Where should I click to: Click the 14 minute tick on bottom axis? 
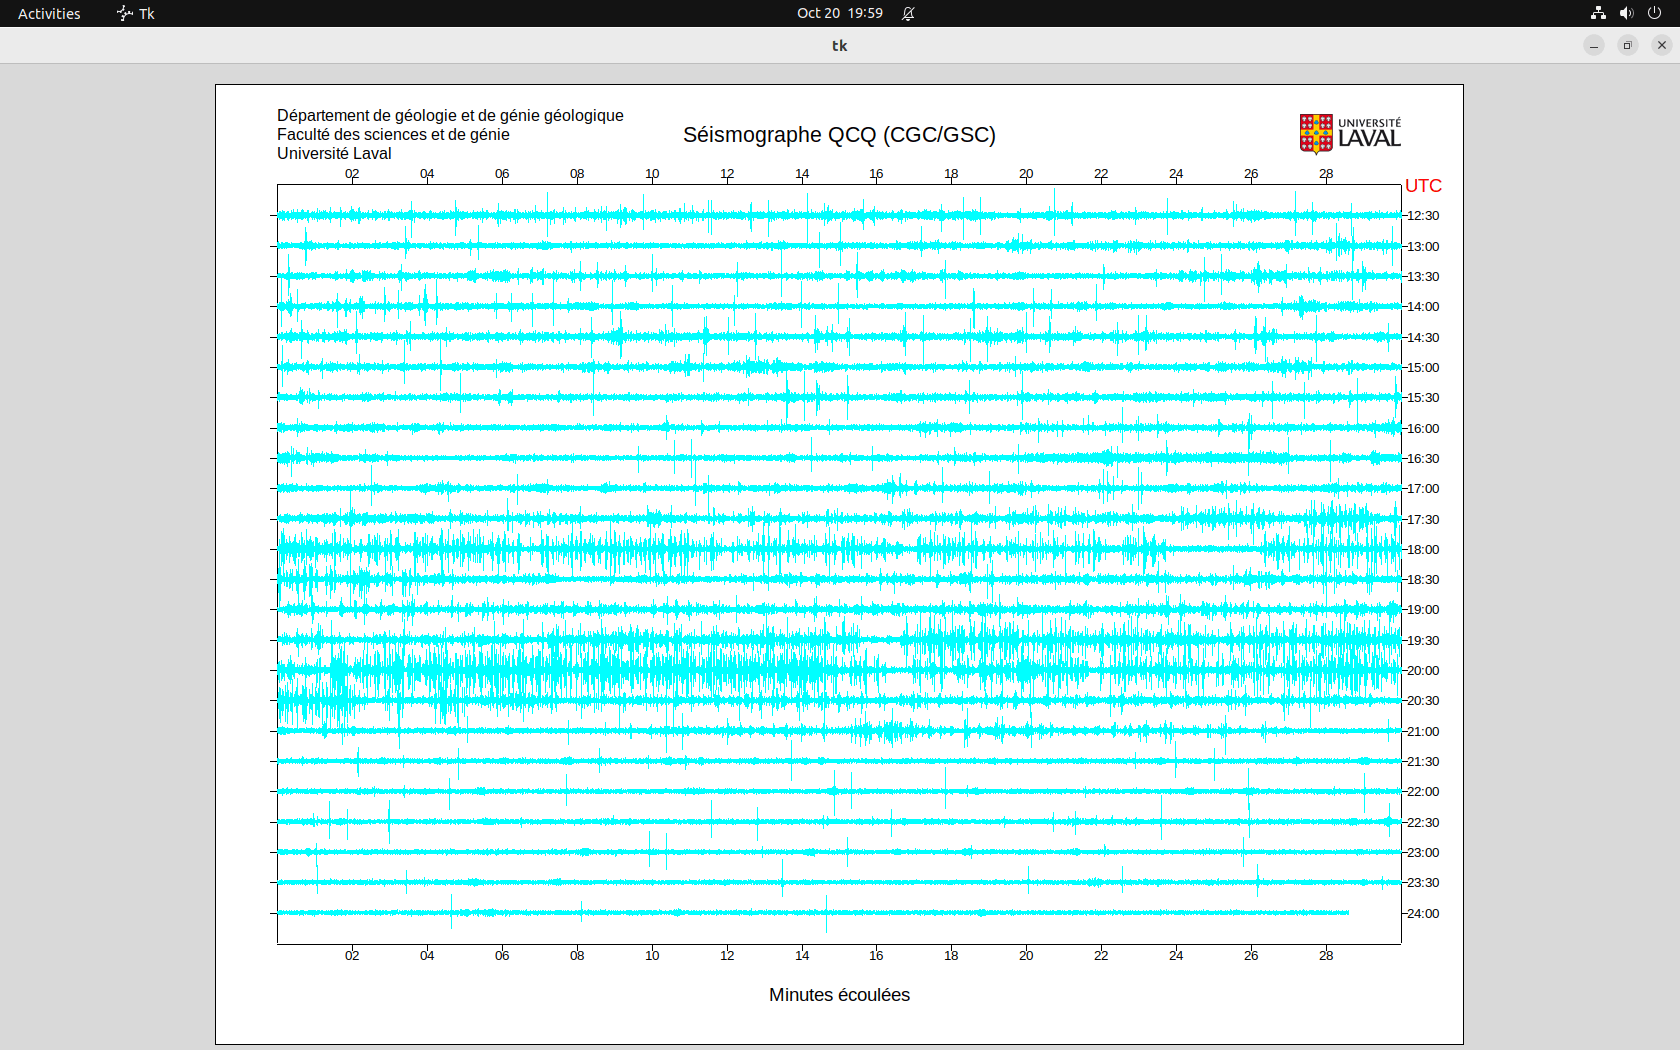tap(802, 956)
